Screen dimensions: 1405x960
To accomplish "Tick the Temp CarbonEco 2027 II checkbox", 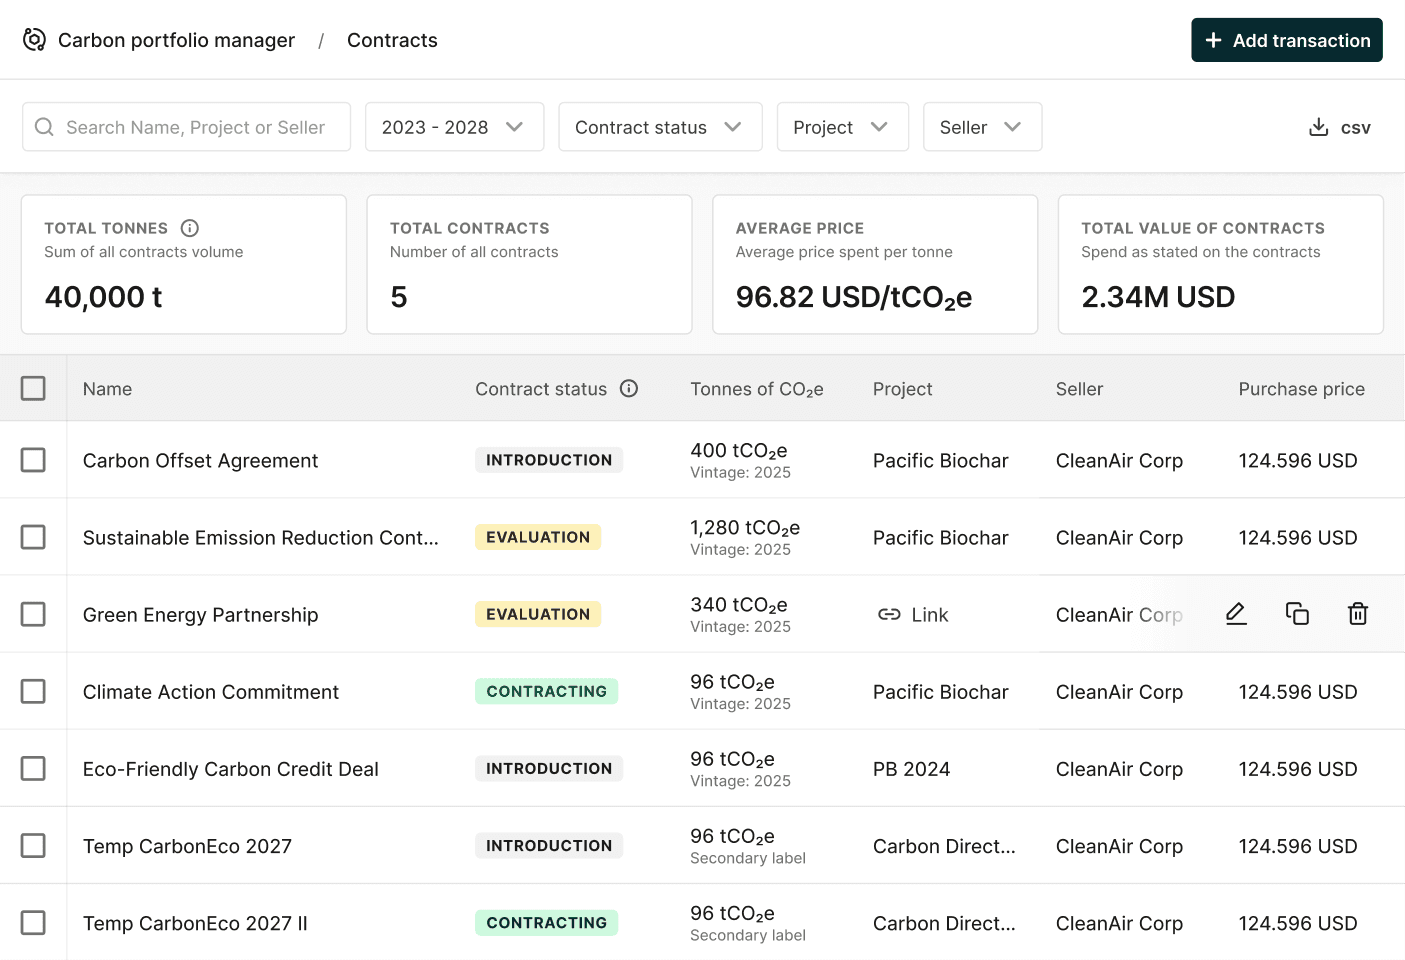I will (33, 922).
